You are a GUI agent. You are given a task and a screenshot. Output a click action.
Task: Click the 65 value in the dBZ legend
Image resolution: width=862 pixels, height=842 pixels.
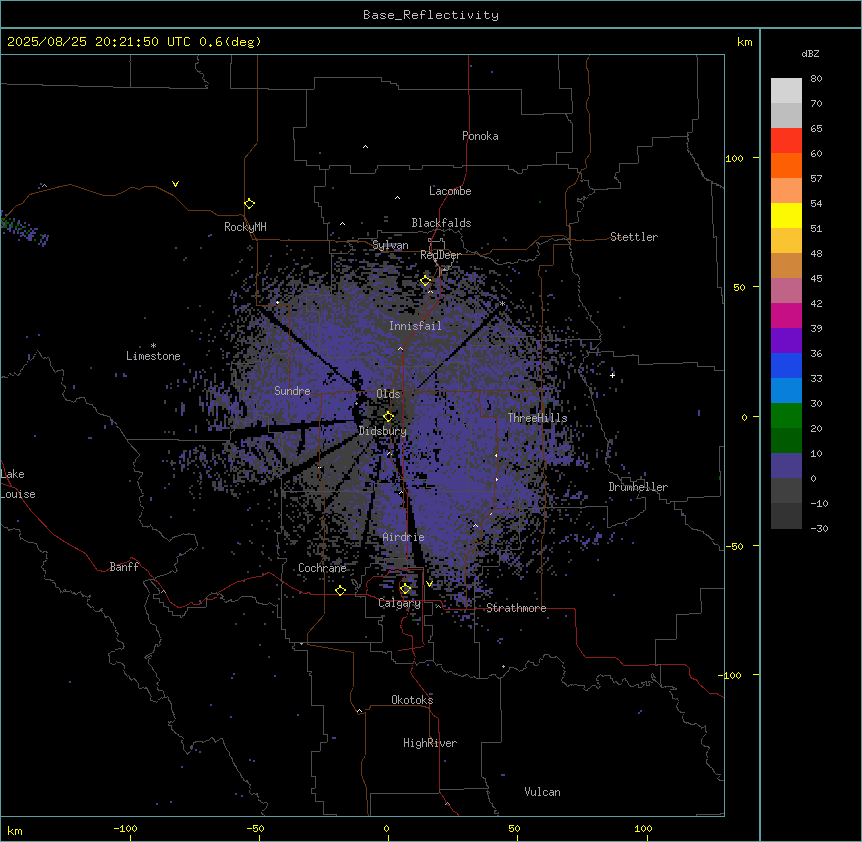point(816,129)
